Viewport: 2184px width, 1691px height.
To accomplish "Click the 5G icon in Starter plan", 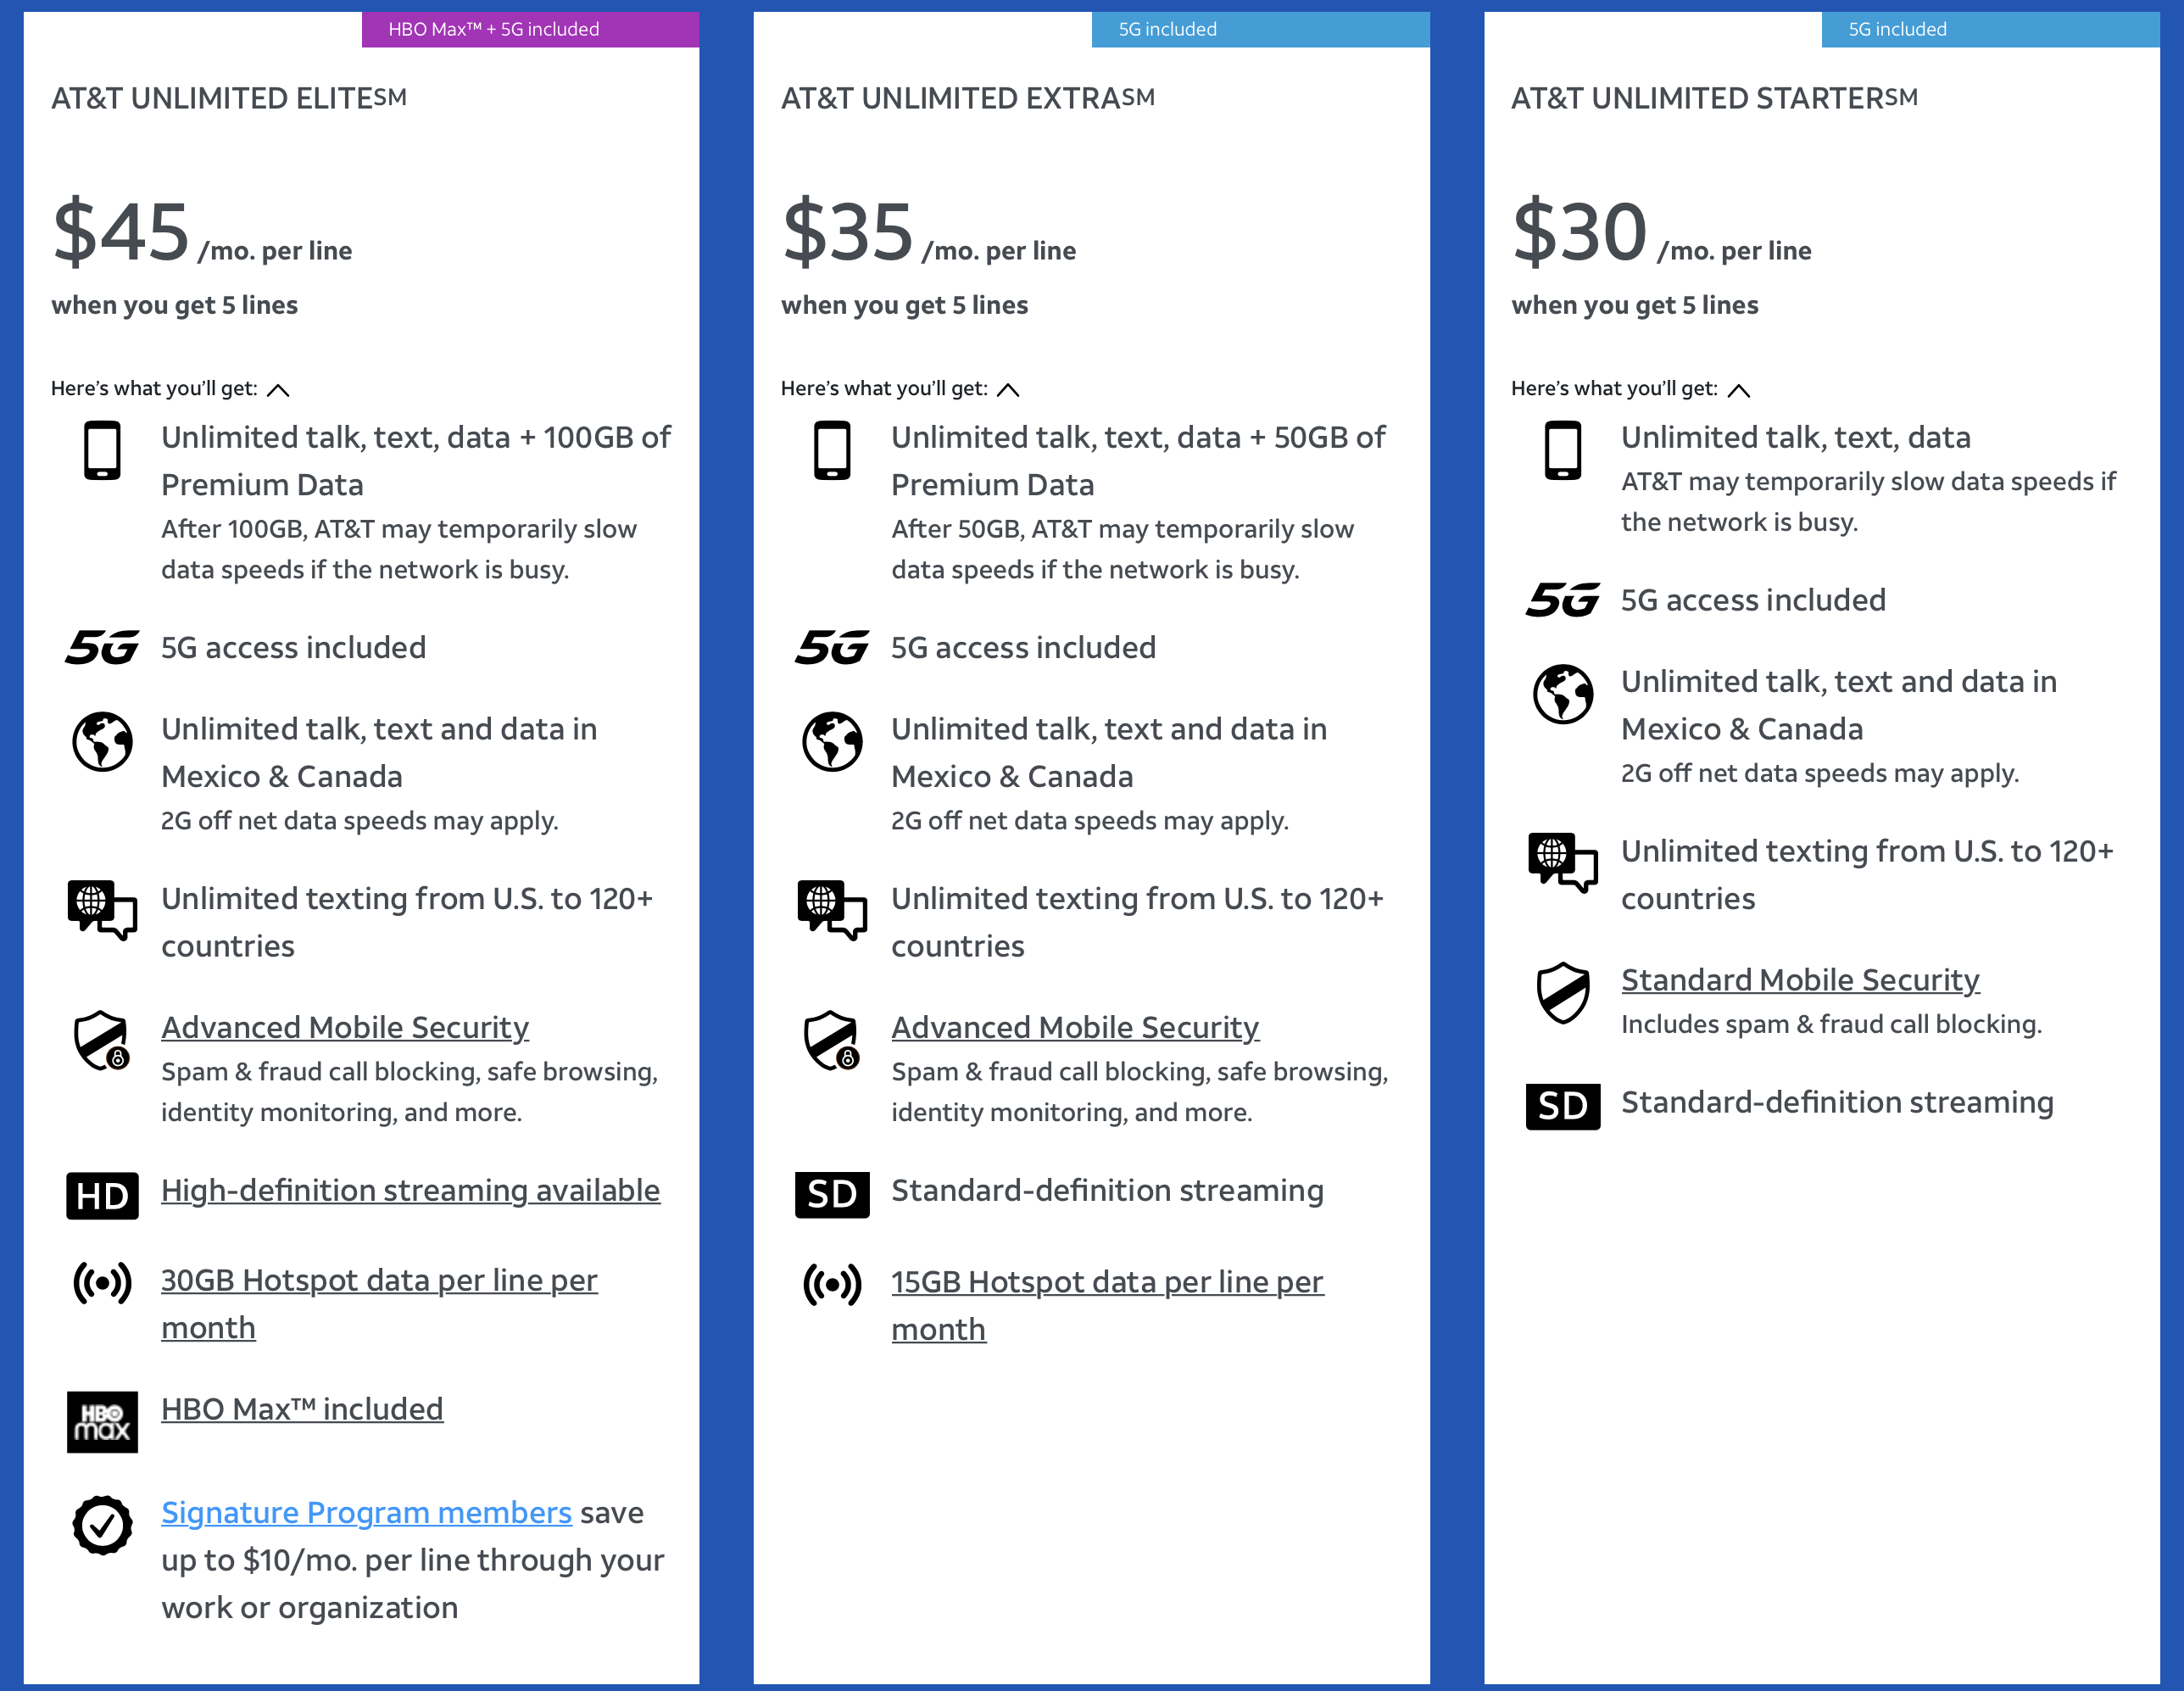I will pyautogui.click(x=1562, y=600).
